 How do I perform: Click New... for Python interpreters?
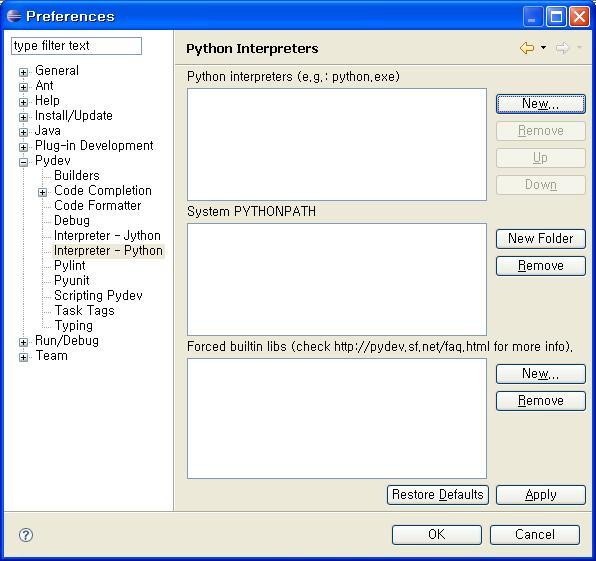coord(541,104)
